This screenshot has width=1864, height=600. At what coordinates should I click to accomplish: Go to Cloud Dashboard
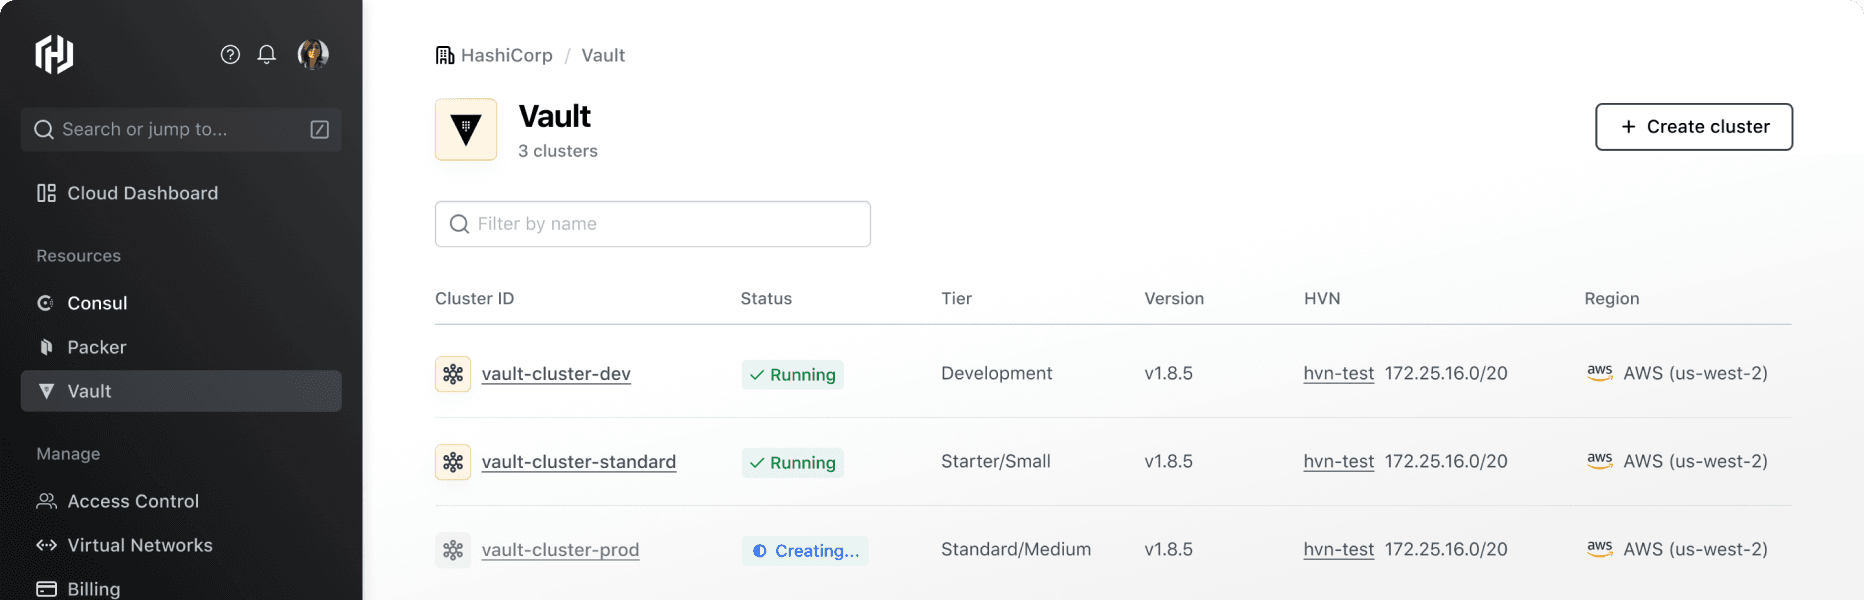[142, 193]
